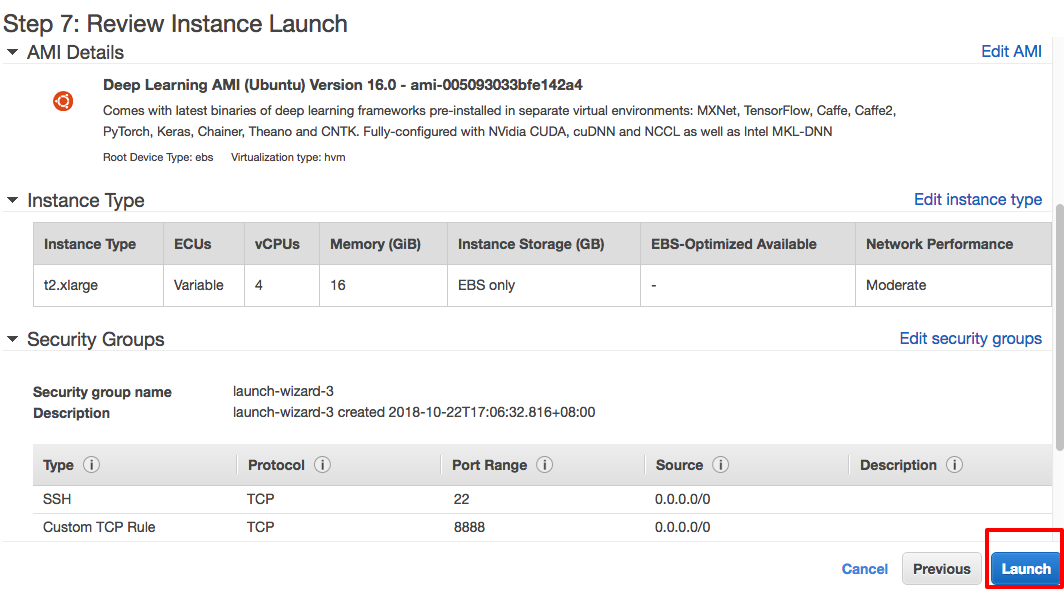Image resolution: width=1064 pixels, height=591 pixels.
Task: Click Edit instance type
Action: coord(977,199)
